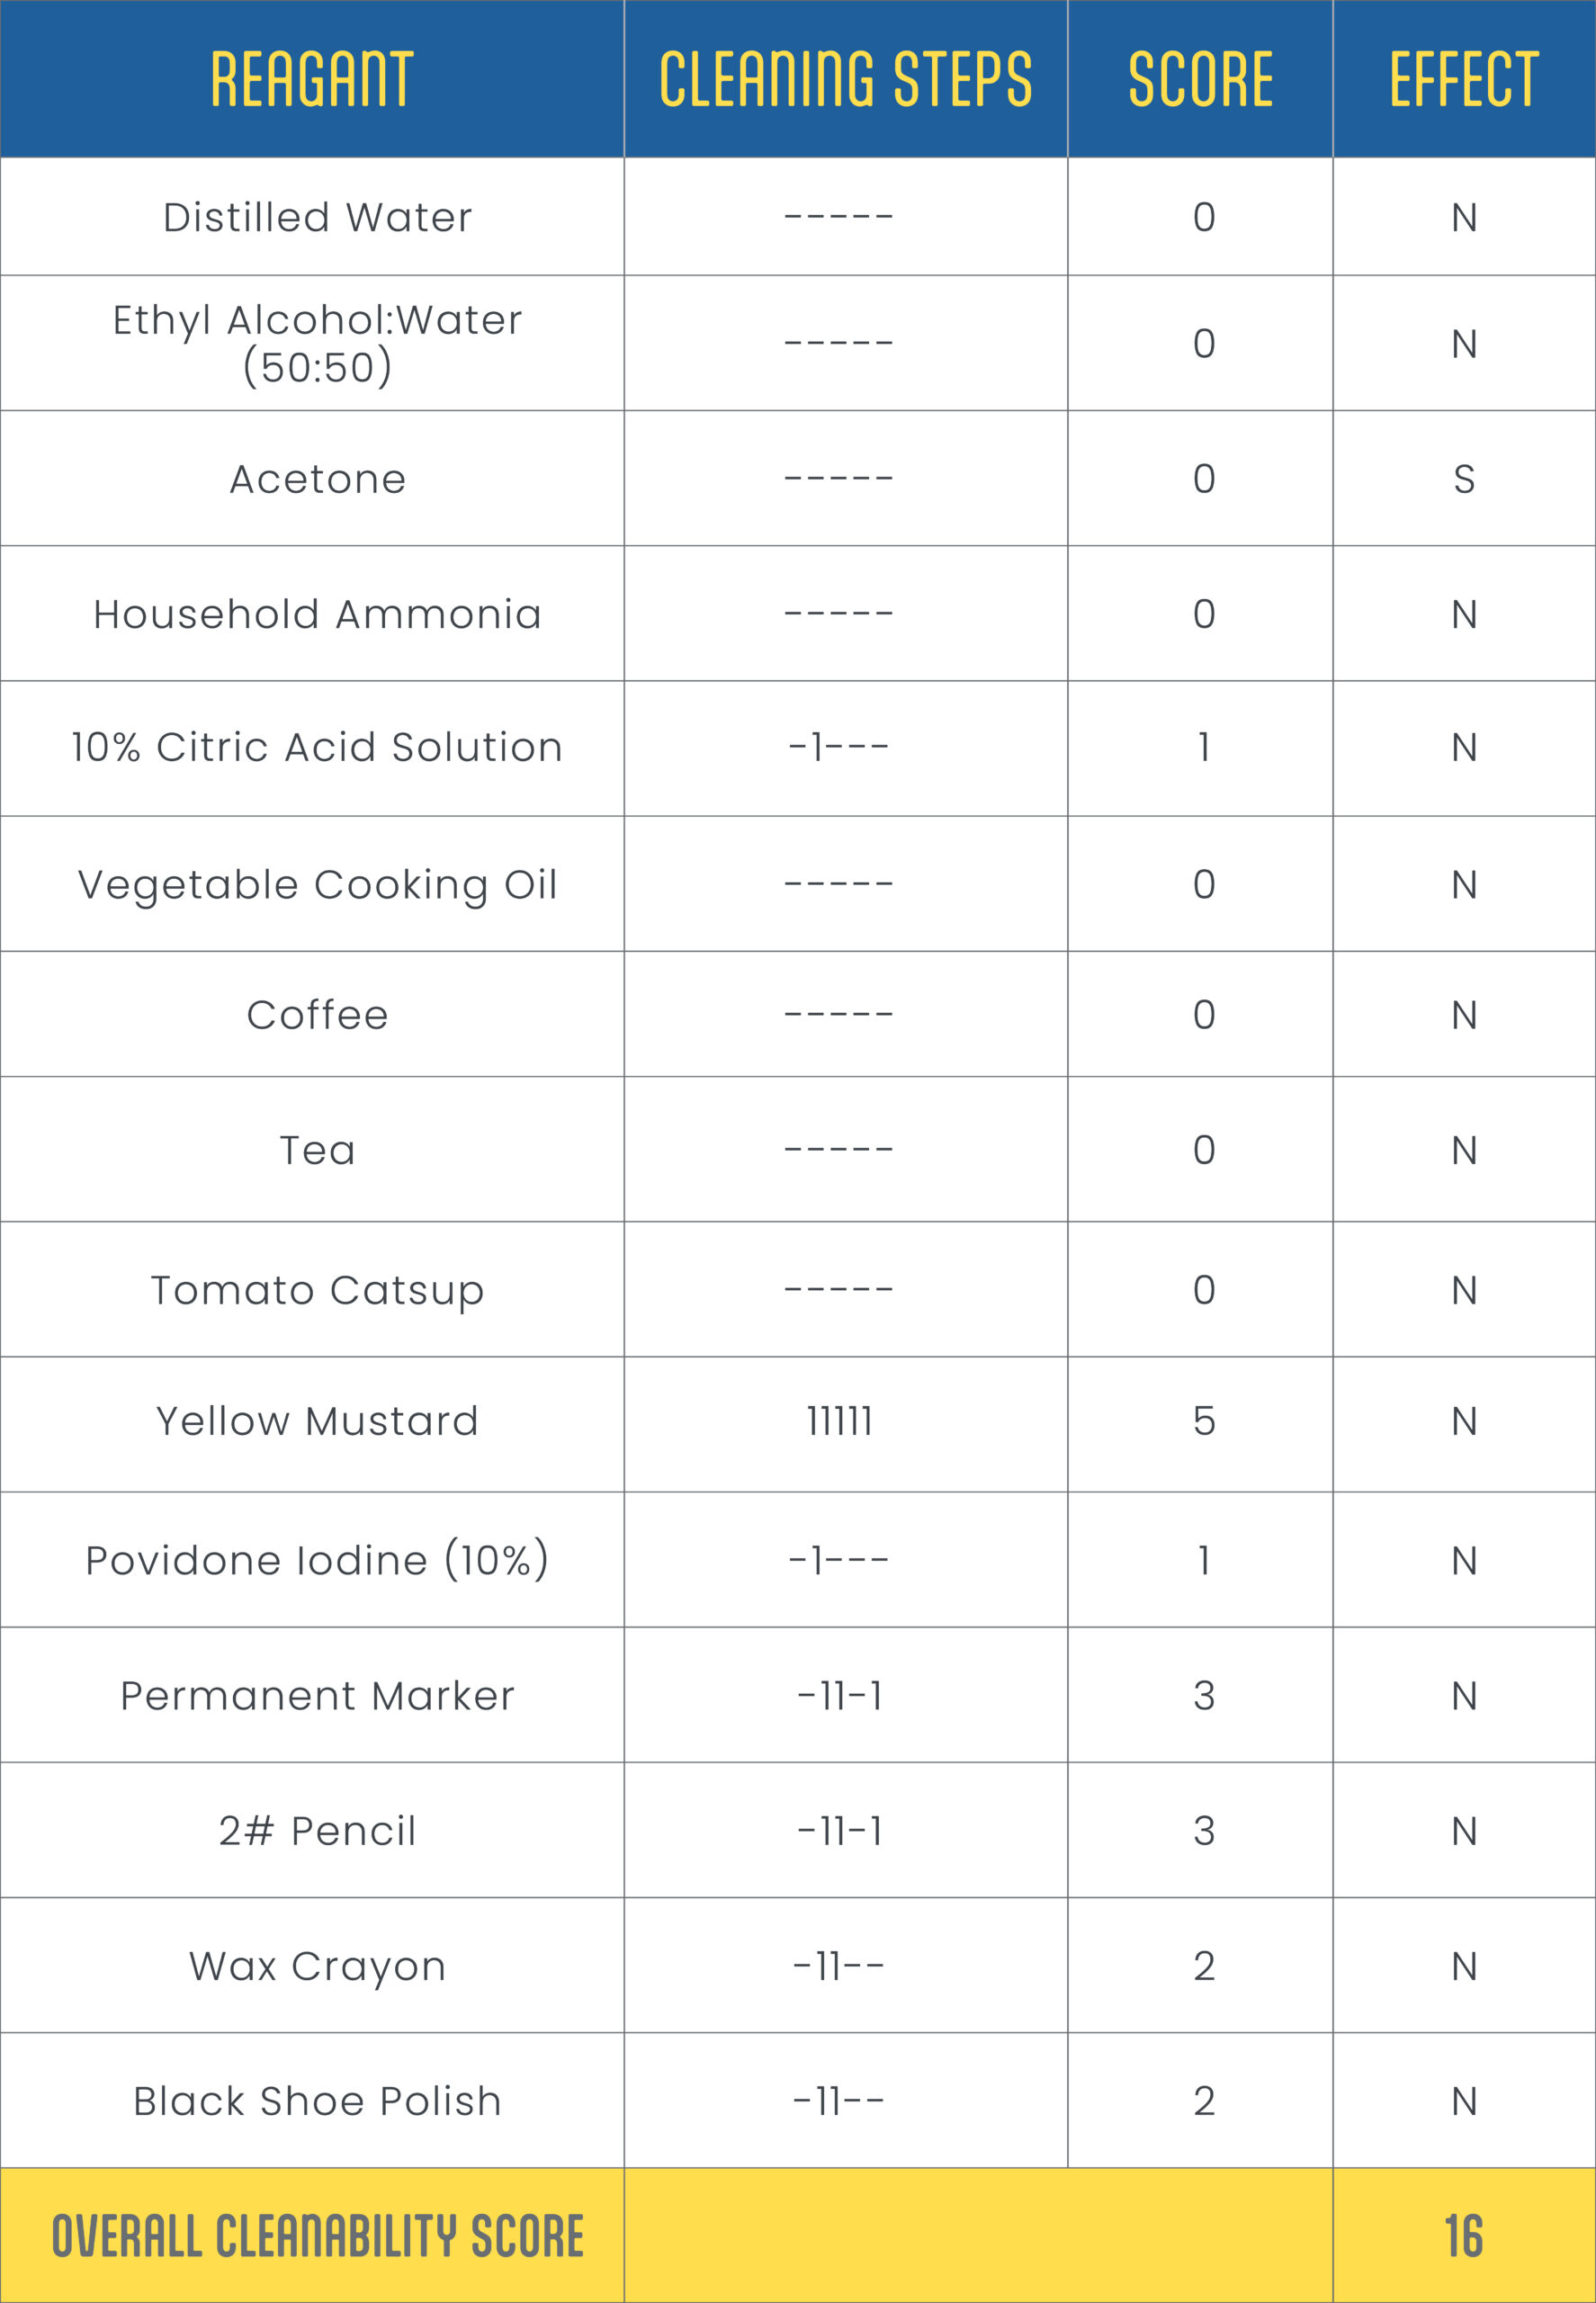Select the SCORE column header

click(1200, 79)
